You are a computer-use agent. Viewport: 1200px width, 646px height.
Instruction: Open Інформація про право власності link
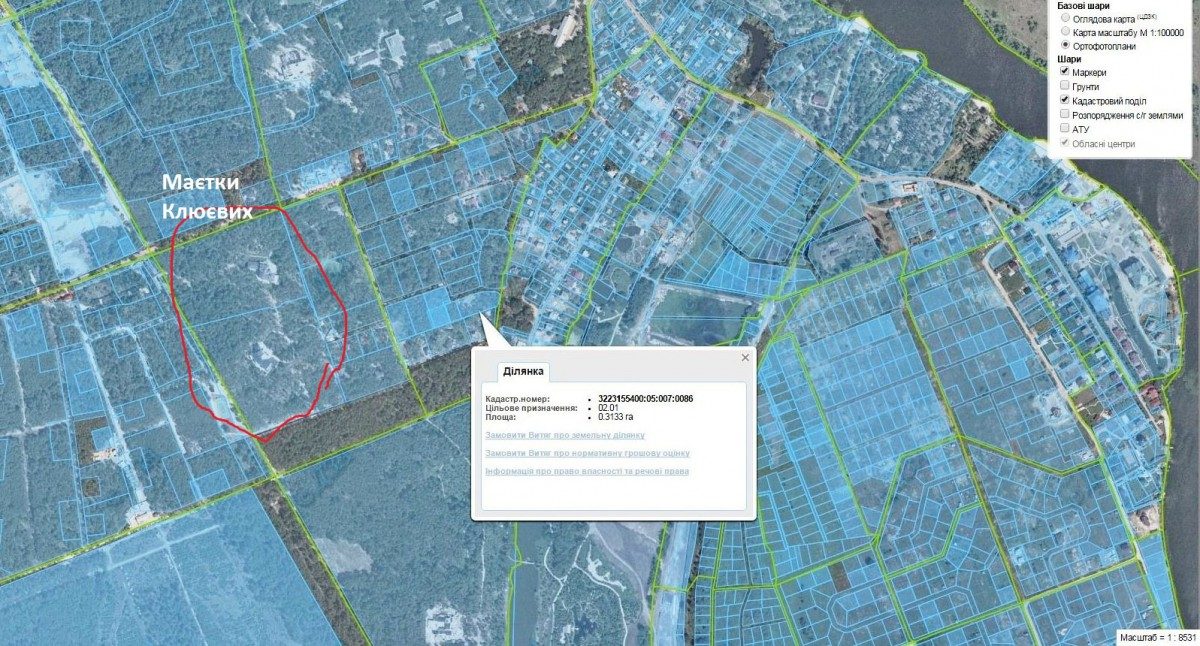(587, 471)
